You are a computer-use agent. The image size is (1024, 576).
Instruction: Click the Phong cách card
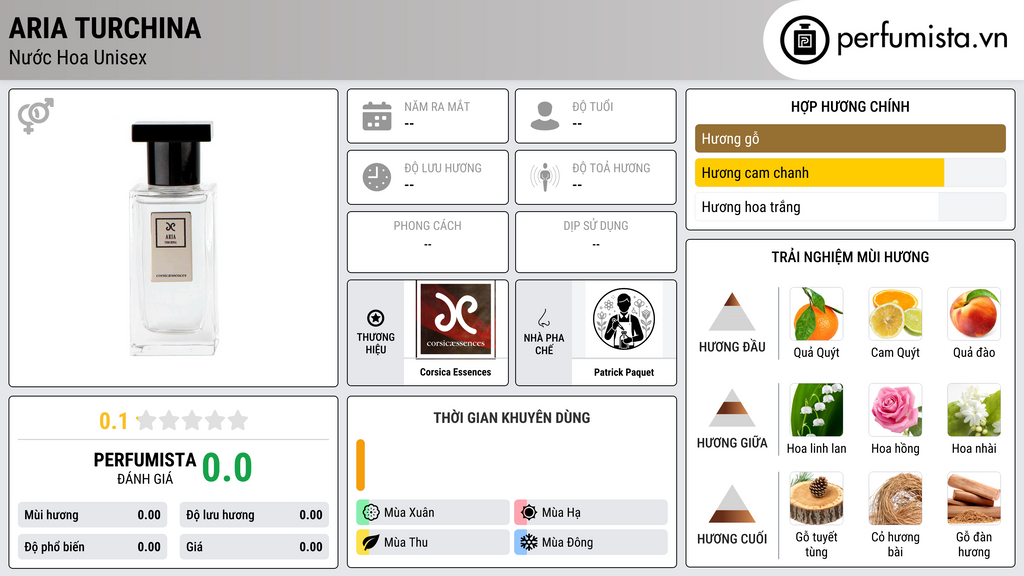point(428,242)
